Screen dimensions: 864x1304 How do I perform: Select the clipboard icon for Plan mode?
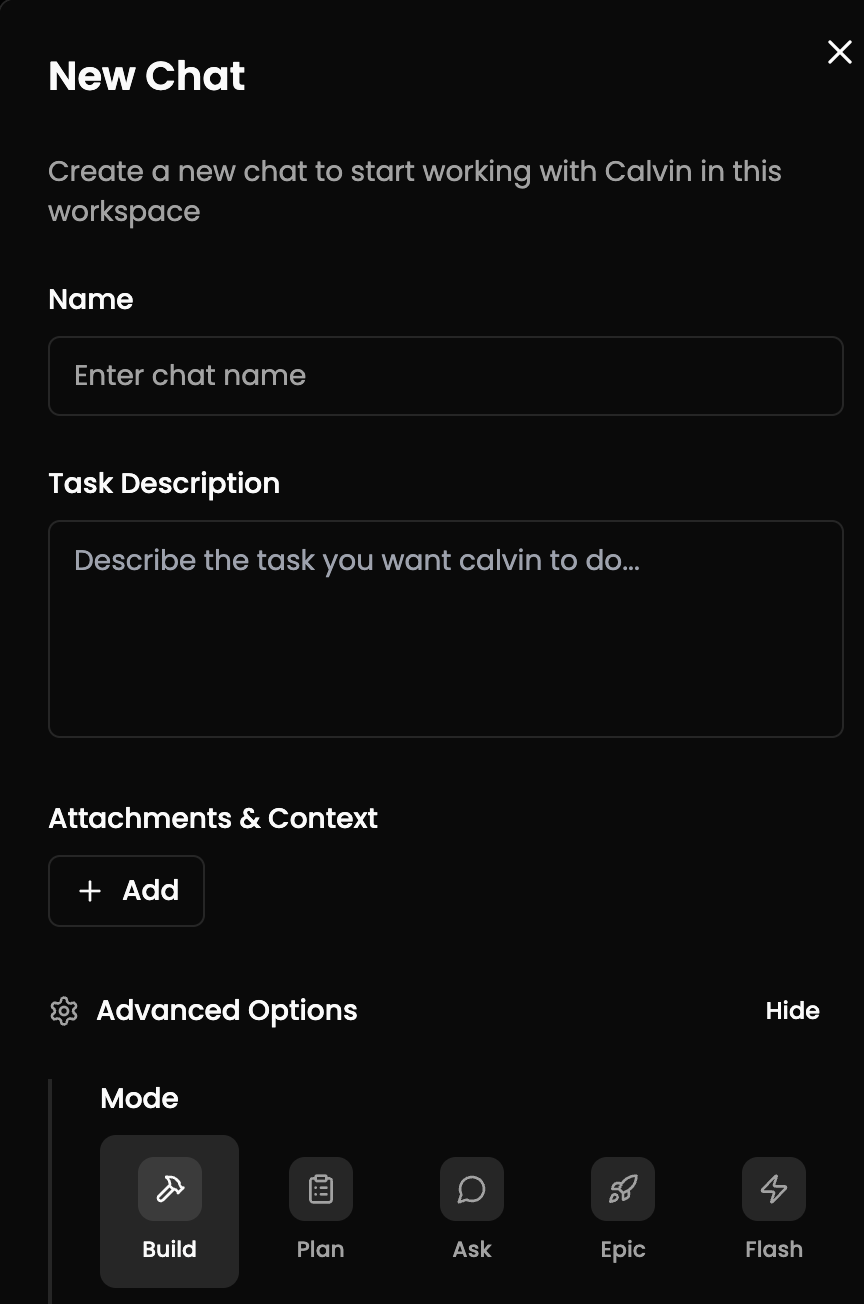pyautogui.click(x=321, y=1189)
